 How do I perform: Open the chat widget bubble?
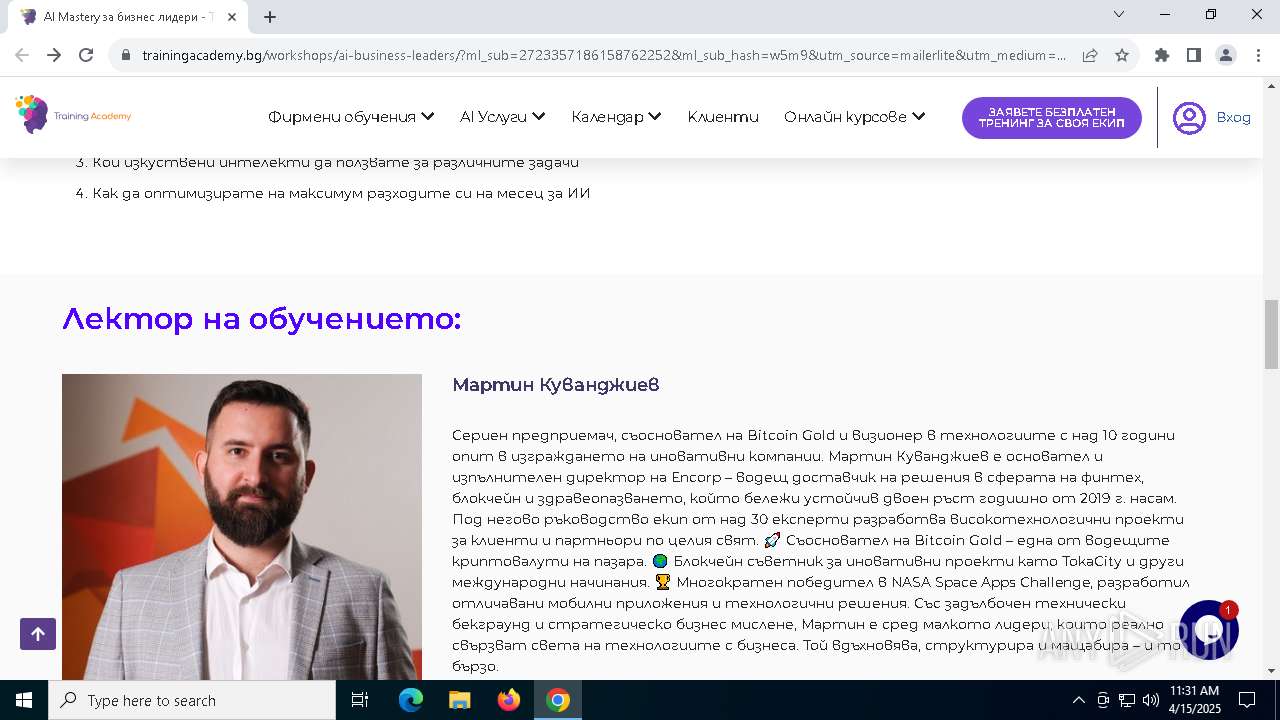[1209, 631]
